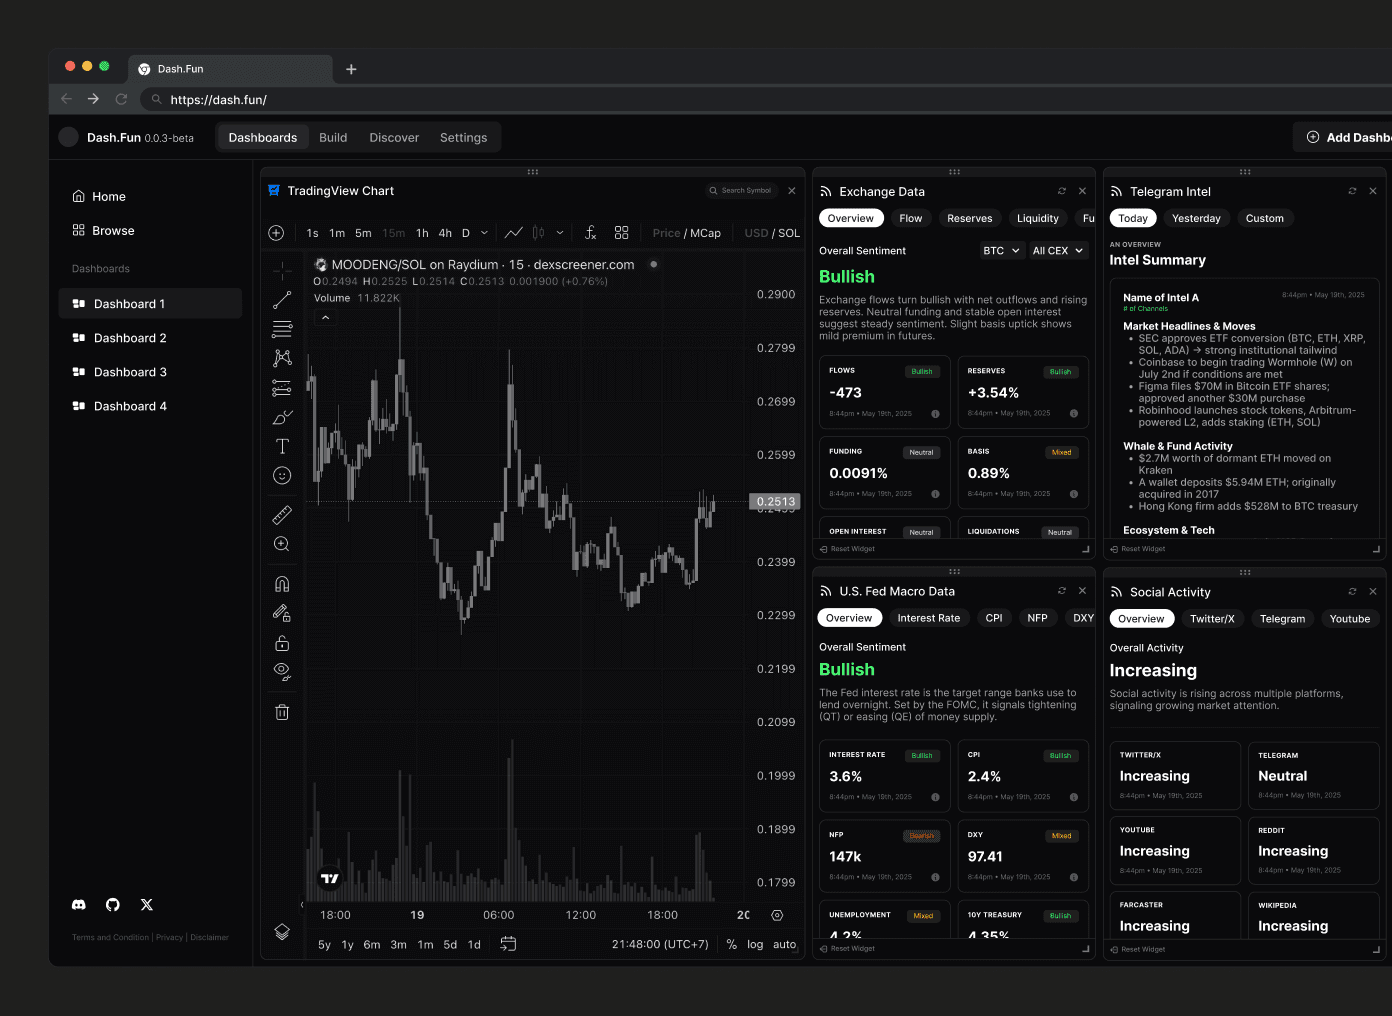Image resolution: width=1392 pixels, height=1016 pixels.
Task: Open the BTC asset dropdown
Action: [1001, 251]
